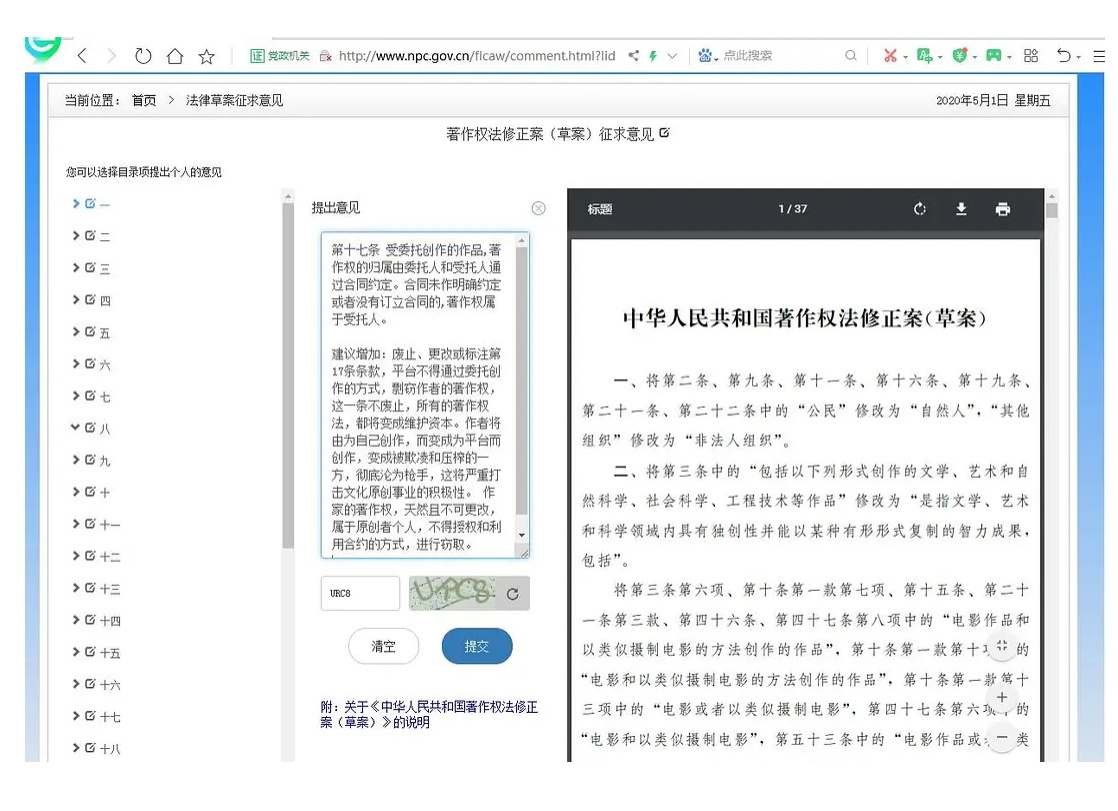The width and height of the screenshot is (1118, 811).
Task: Click the tree list scrollbar
Action: pyautogui.click(x=288, y=376)
